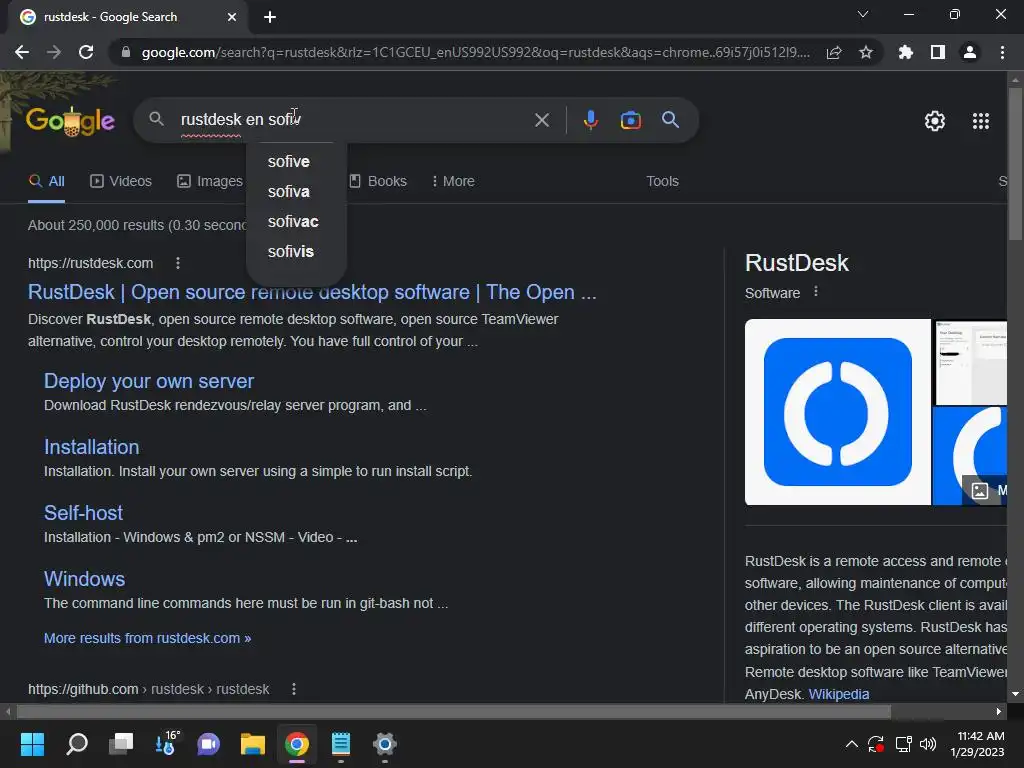Viewport: 1024px width, 768px height.
Task: Open options for rustdesk.com result
Action: coord(178,263)
